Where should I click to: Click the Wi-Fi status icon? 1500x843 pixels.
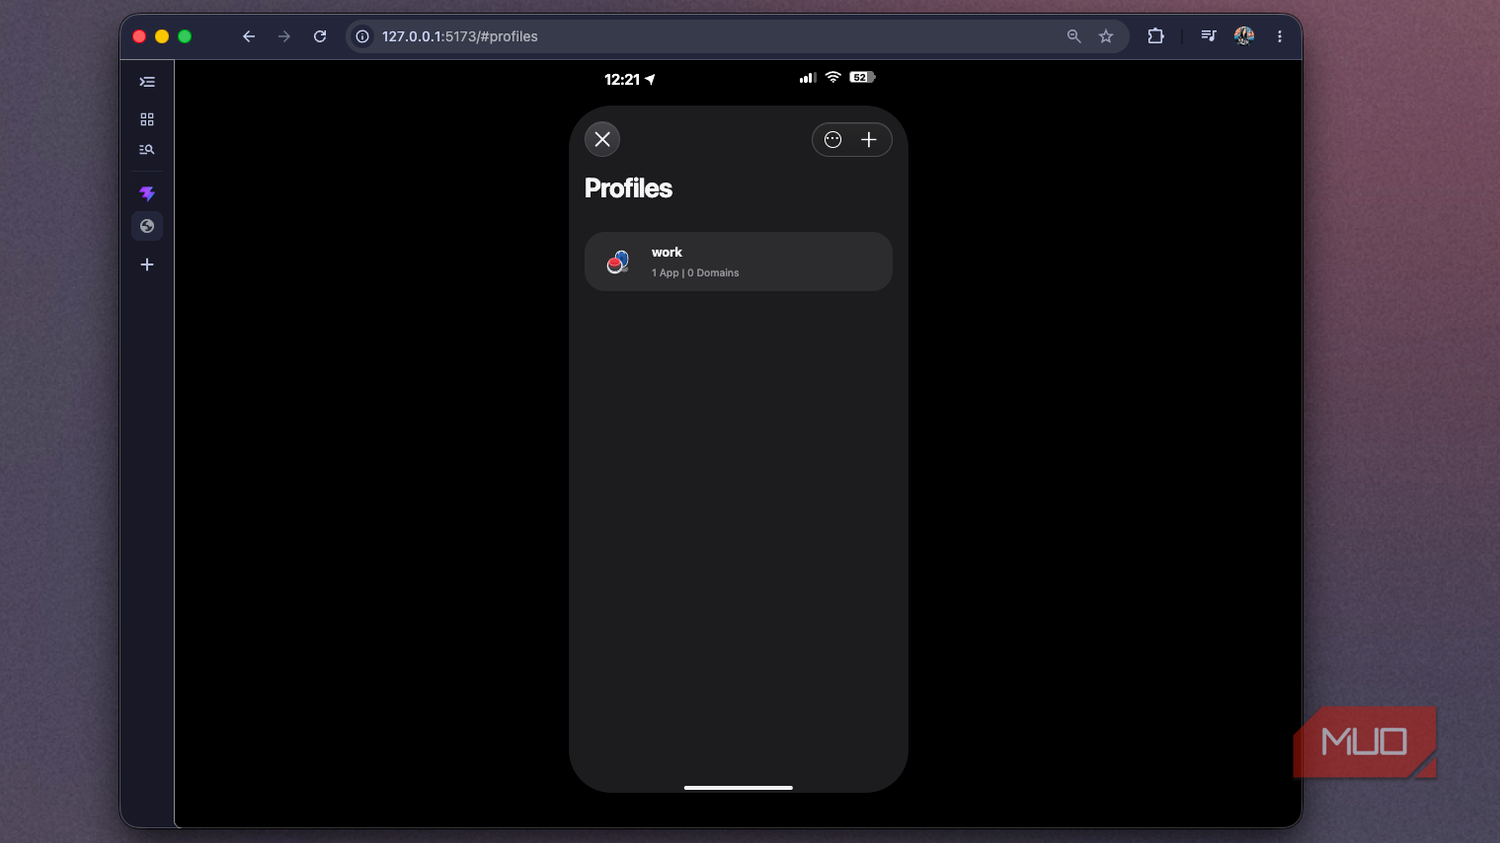(x=833, y=77)
